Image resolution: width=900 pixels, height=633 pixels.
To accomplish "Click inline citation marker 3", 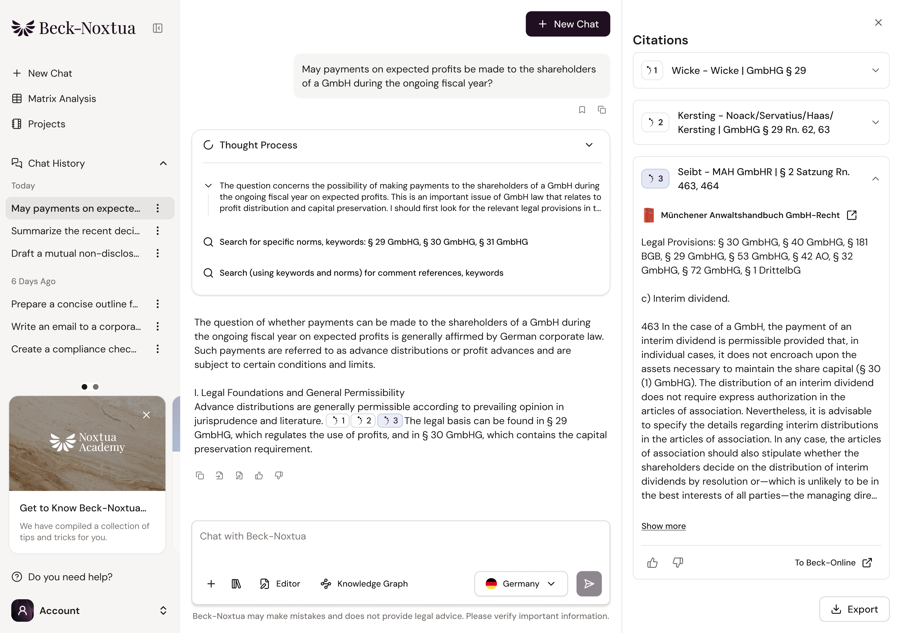I will 390,421.
